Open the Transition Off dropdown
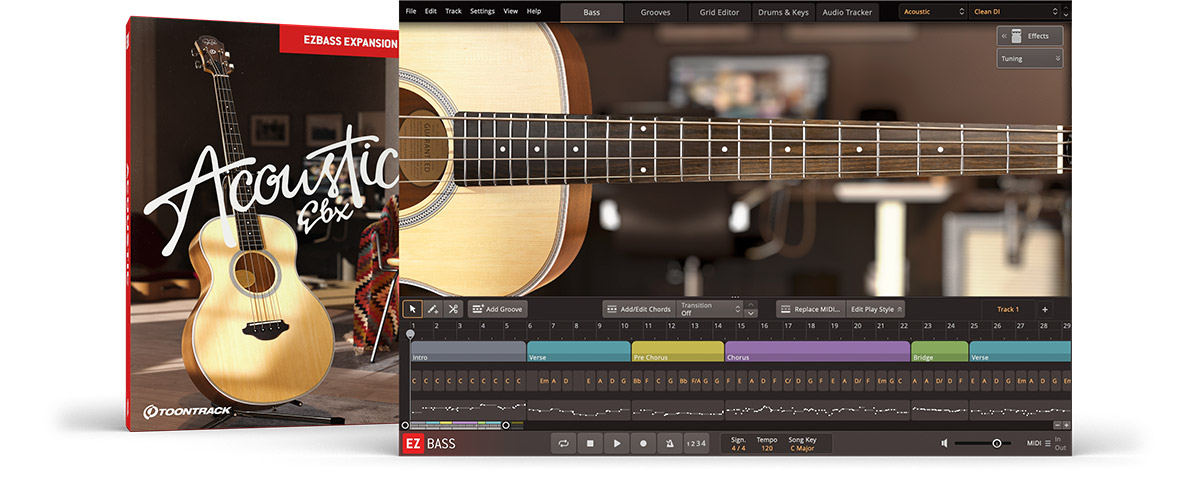This screenshot has width=1200, height=488. [709, 309]
